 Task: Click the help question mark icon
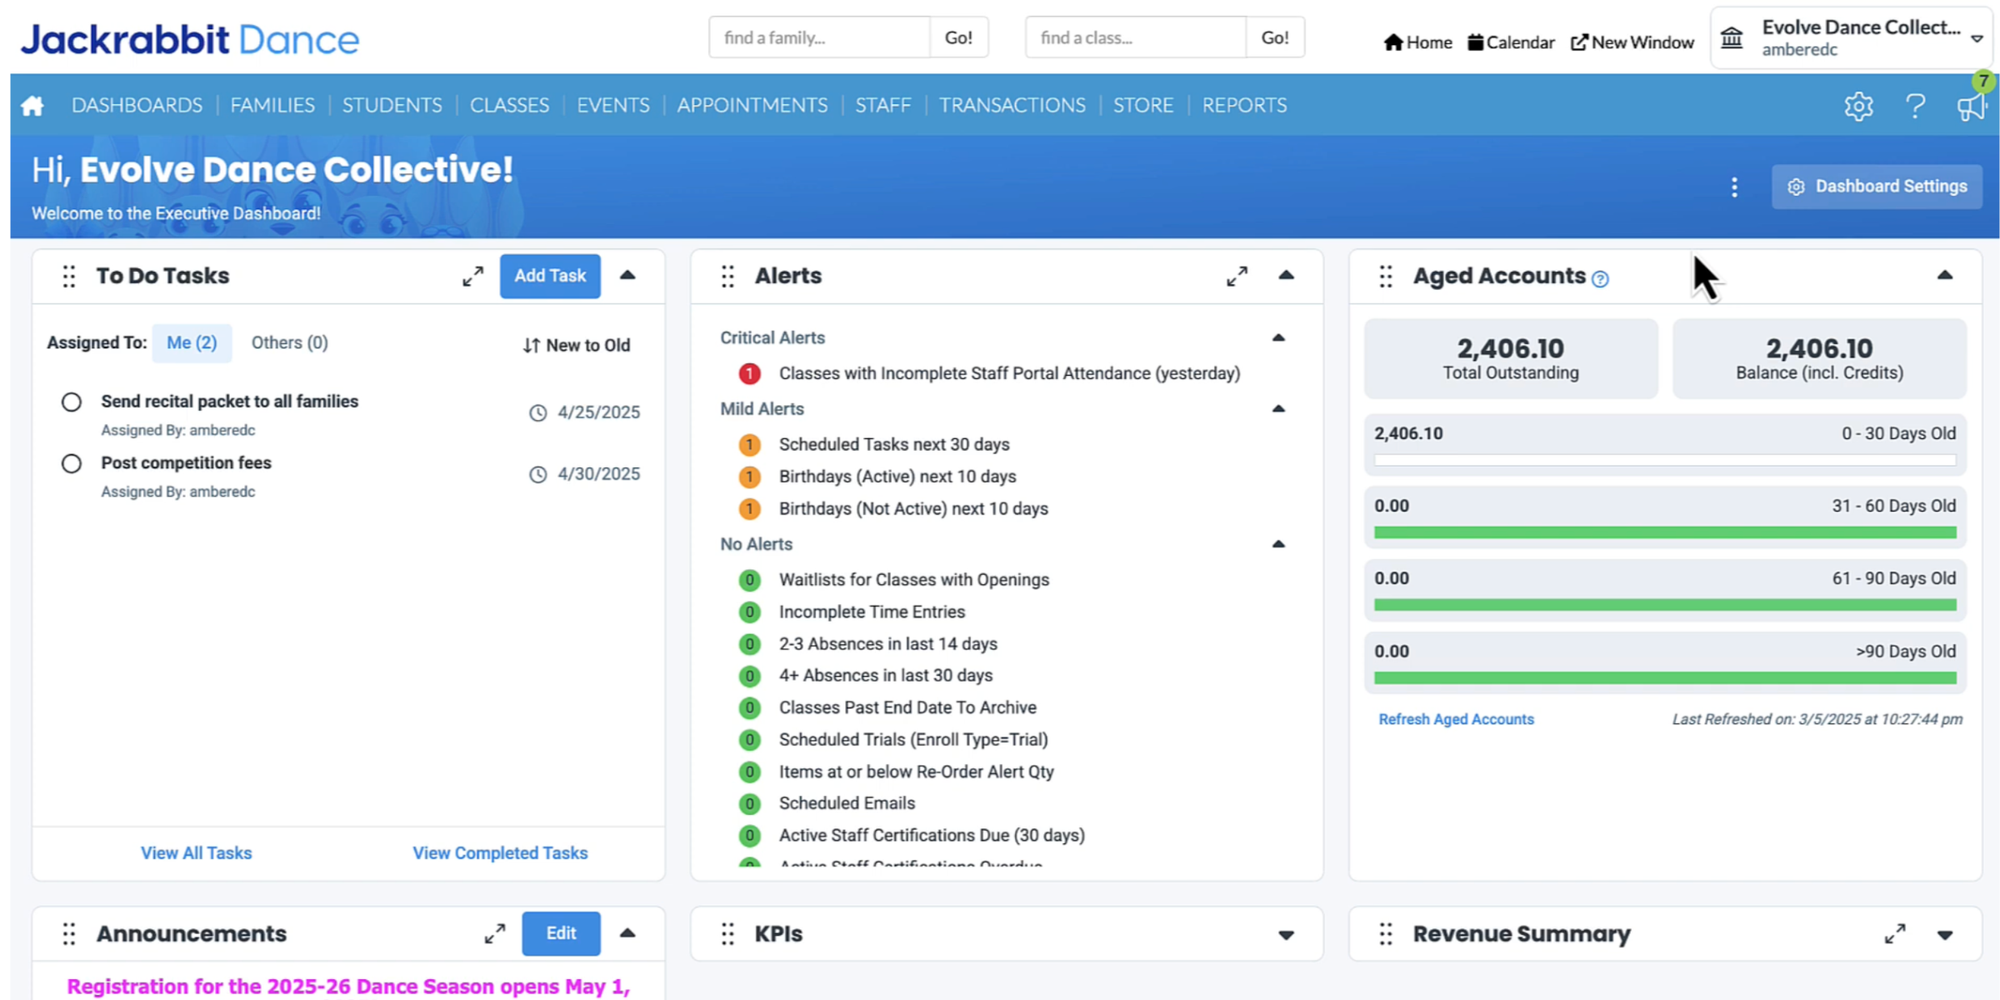click(1915, 105)
